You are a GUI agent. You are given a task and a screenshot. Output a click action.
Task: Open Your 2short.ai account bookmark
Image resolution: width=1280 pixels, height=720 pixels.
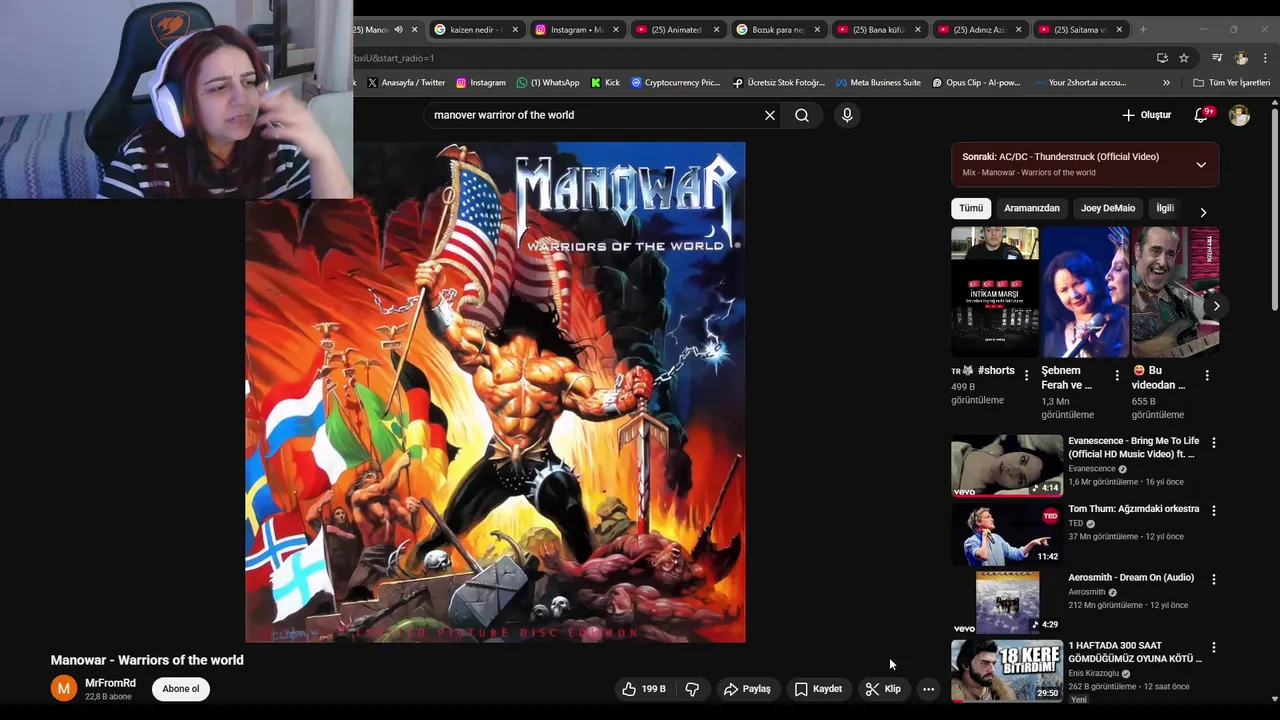1080,83
